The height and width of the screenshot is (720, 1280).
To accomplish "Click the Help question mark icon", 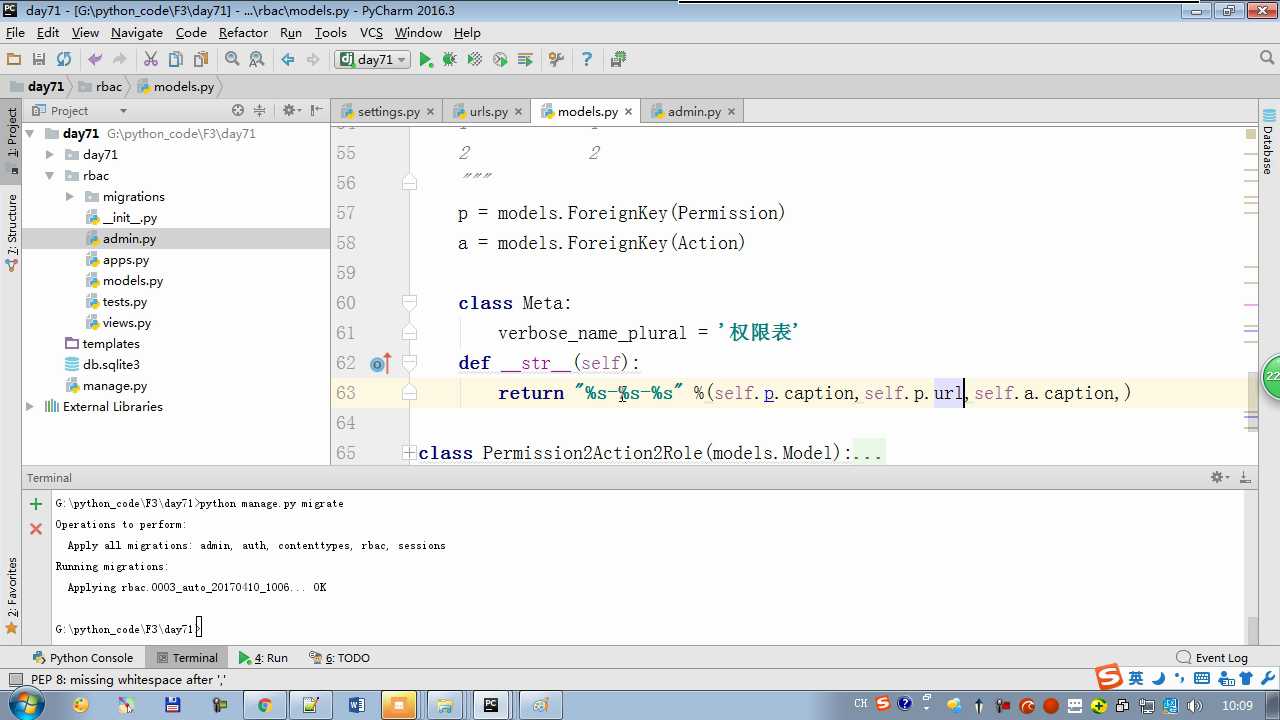I will [x=587, y=60].
